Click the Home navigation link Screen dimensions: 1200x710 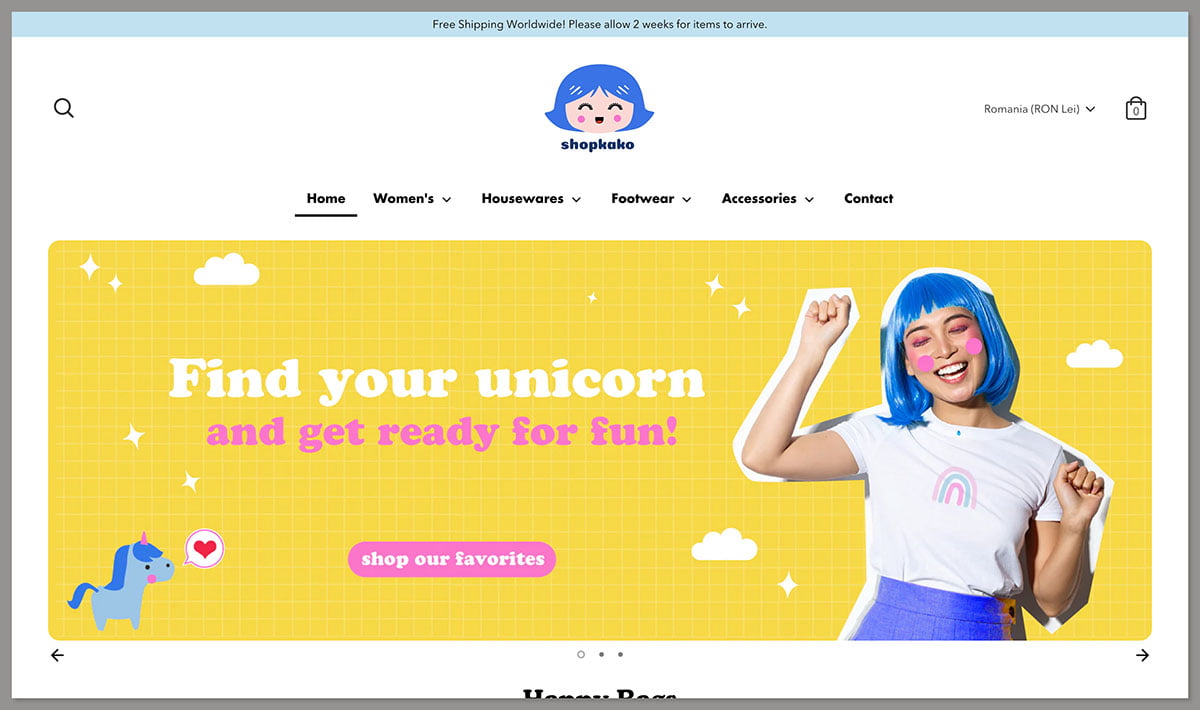325,198
